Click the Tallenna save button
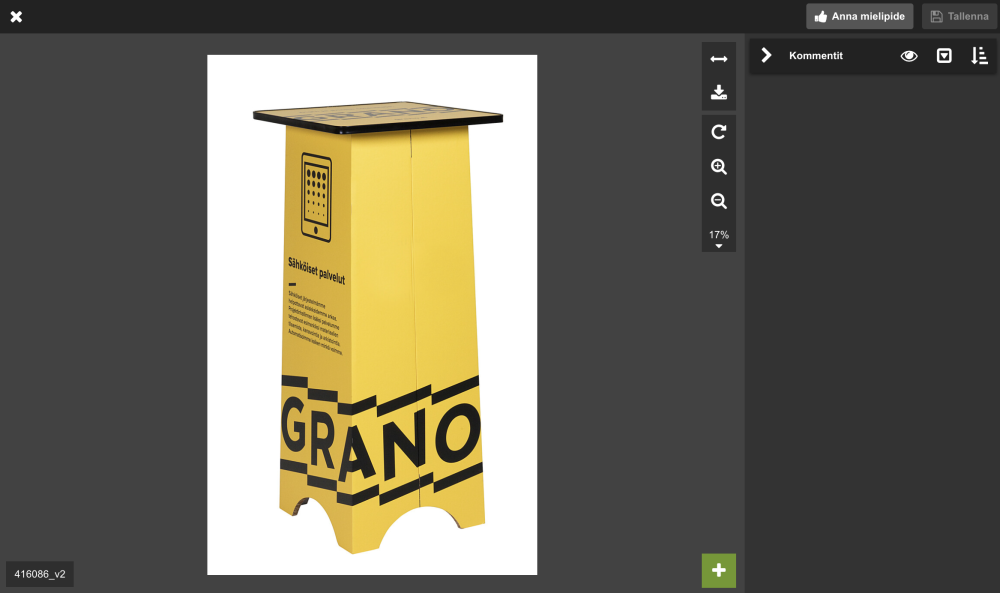This screenshot has height=593, width=1000. [959, 17]
